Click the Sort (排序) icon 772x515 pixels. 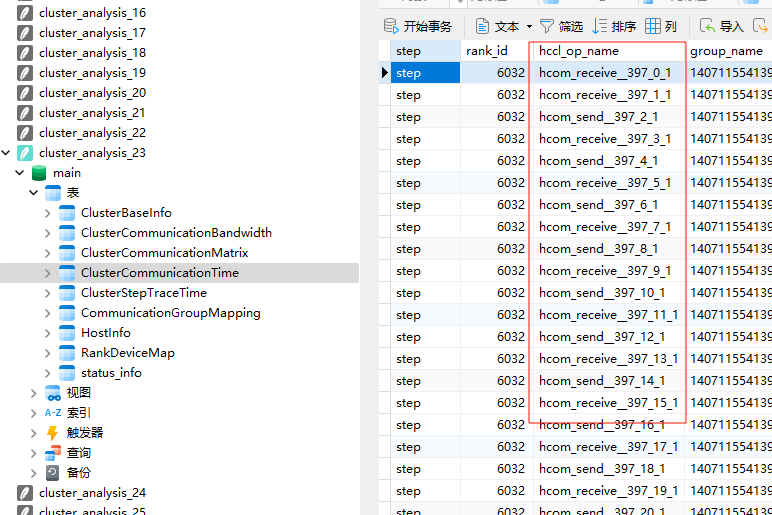pos(599,26)
